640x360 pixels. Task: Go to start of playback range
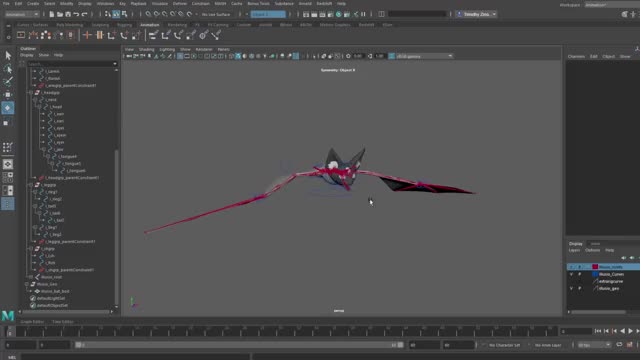click(x=598, y=331)
